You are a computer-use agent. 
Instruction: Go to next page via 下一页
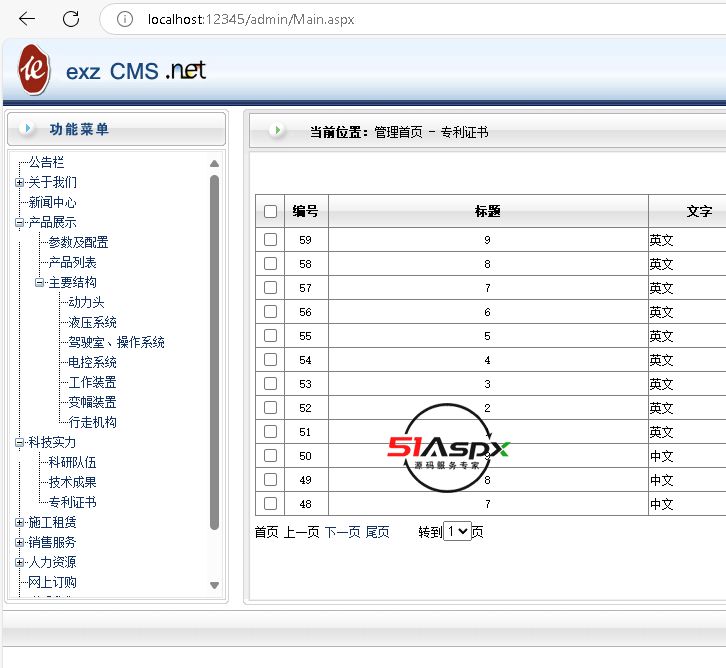click(342, 532)
